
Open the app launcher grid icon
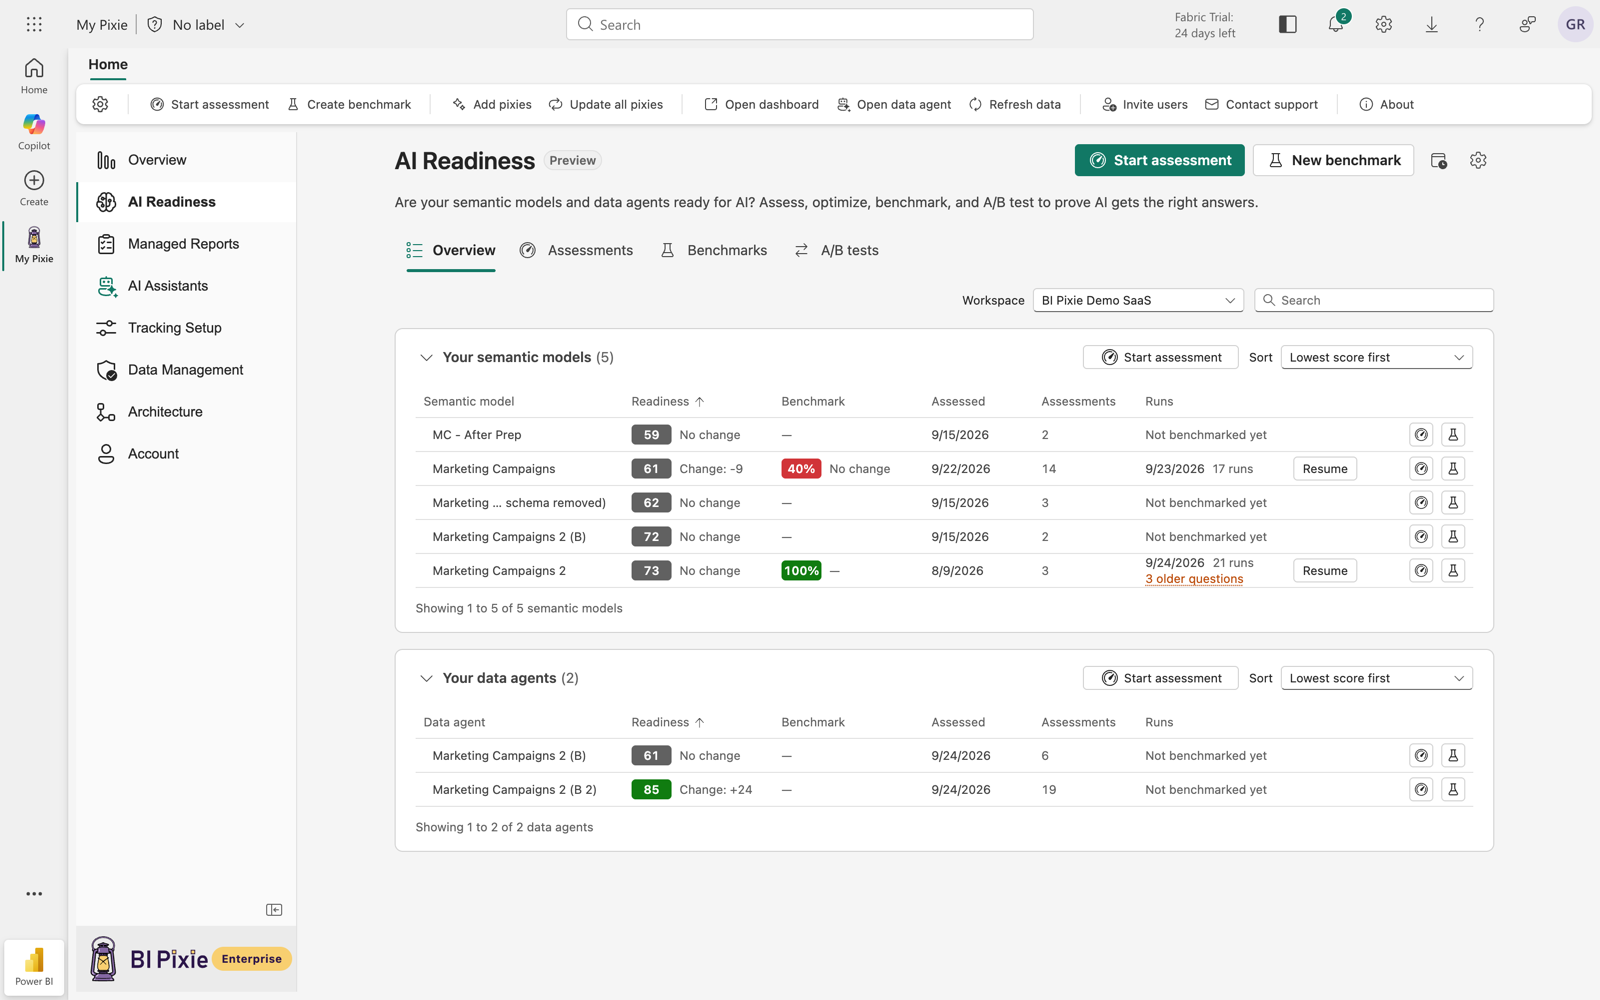(x=34, y=24)
